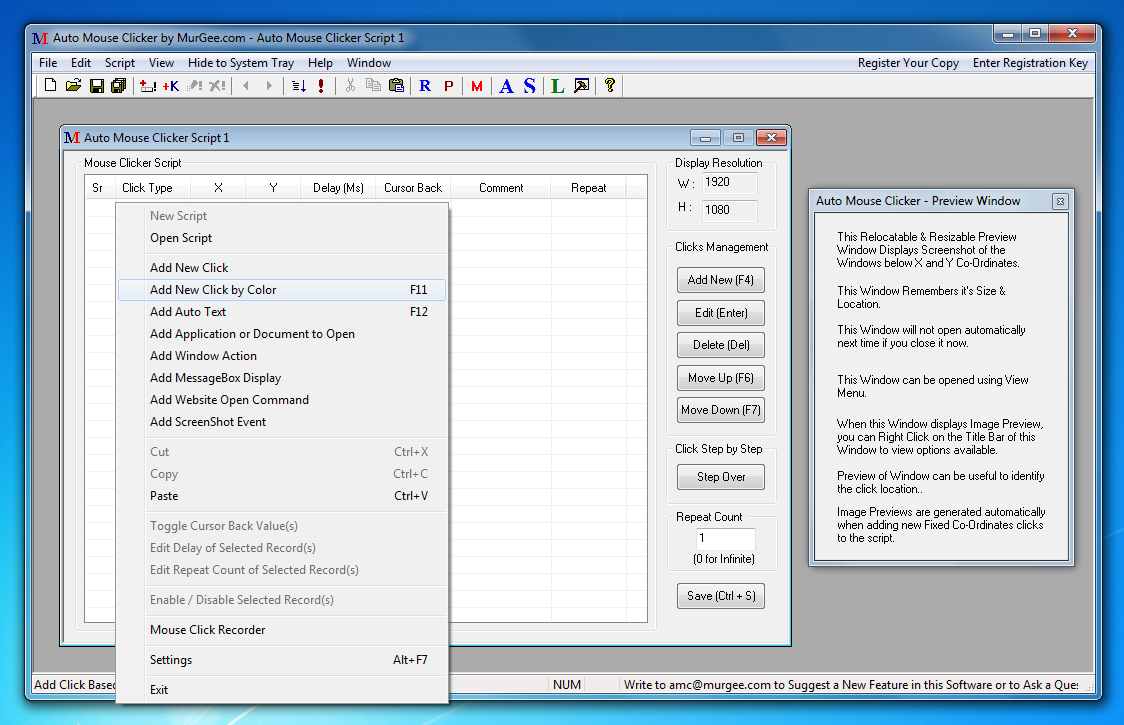Select Add New Click by Color
The image size is (1124, 725).
click(x=282, y=290)
